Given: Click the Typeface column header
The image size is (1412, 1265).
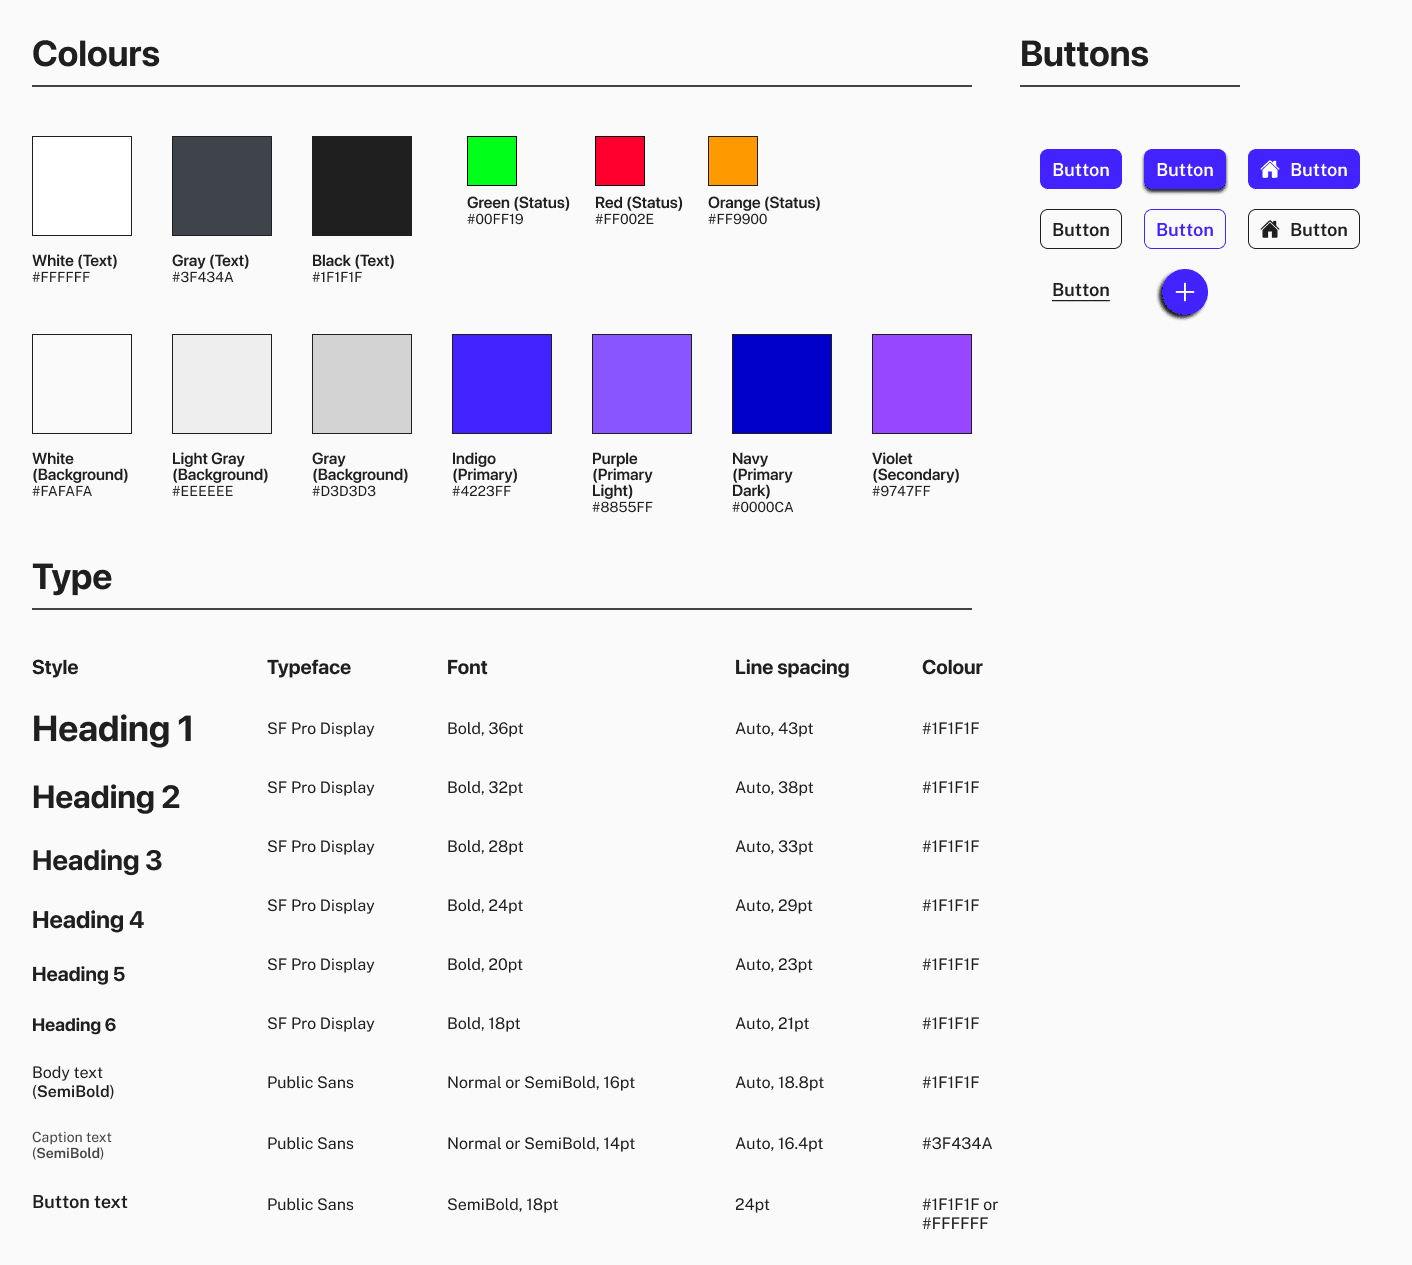Looking at the screenshot, I should (309, 667).
